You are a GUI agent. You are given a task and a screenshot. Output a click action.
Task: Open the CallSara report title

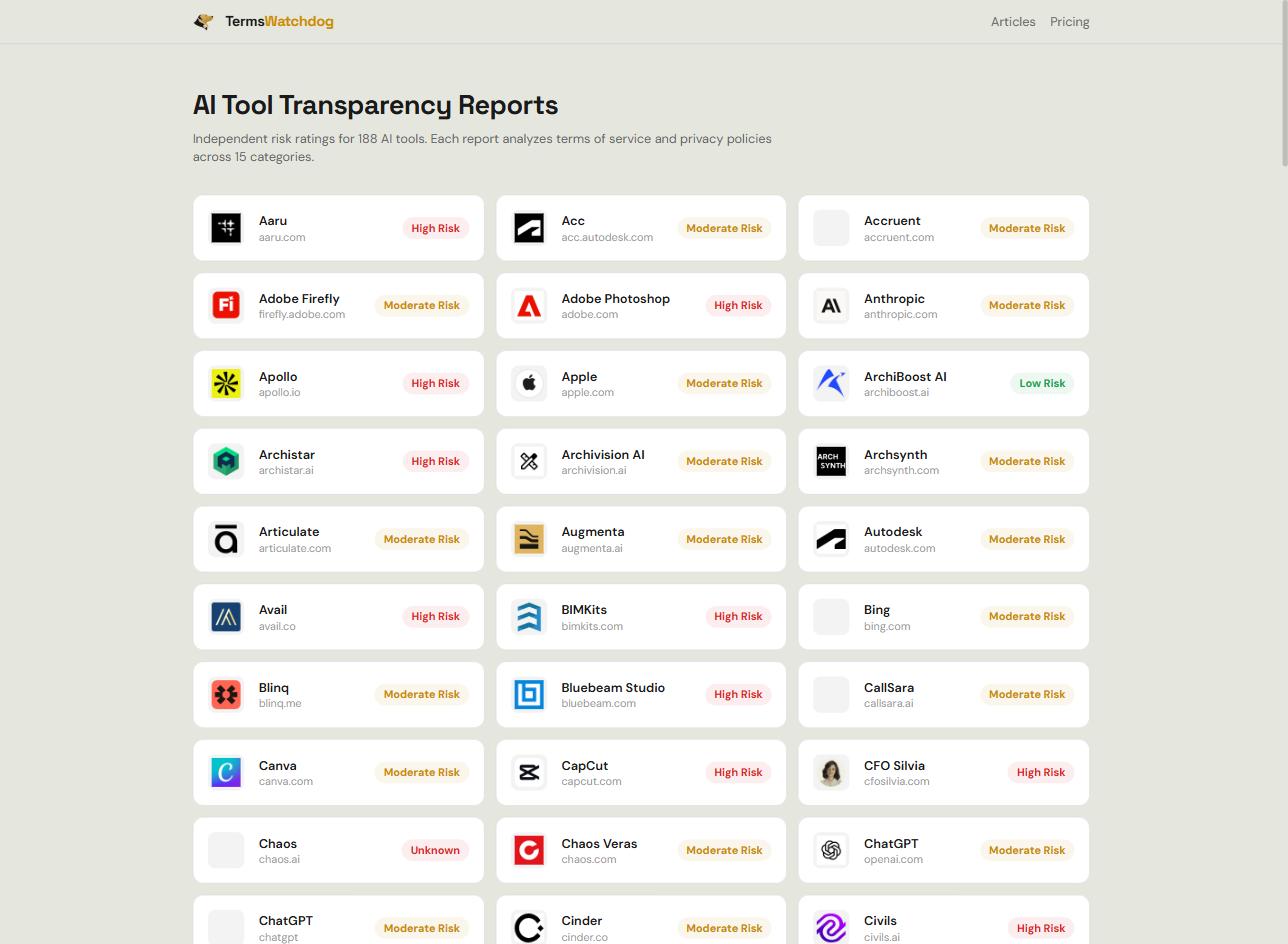click(889, 688)
